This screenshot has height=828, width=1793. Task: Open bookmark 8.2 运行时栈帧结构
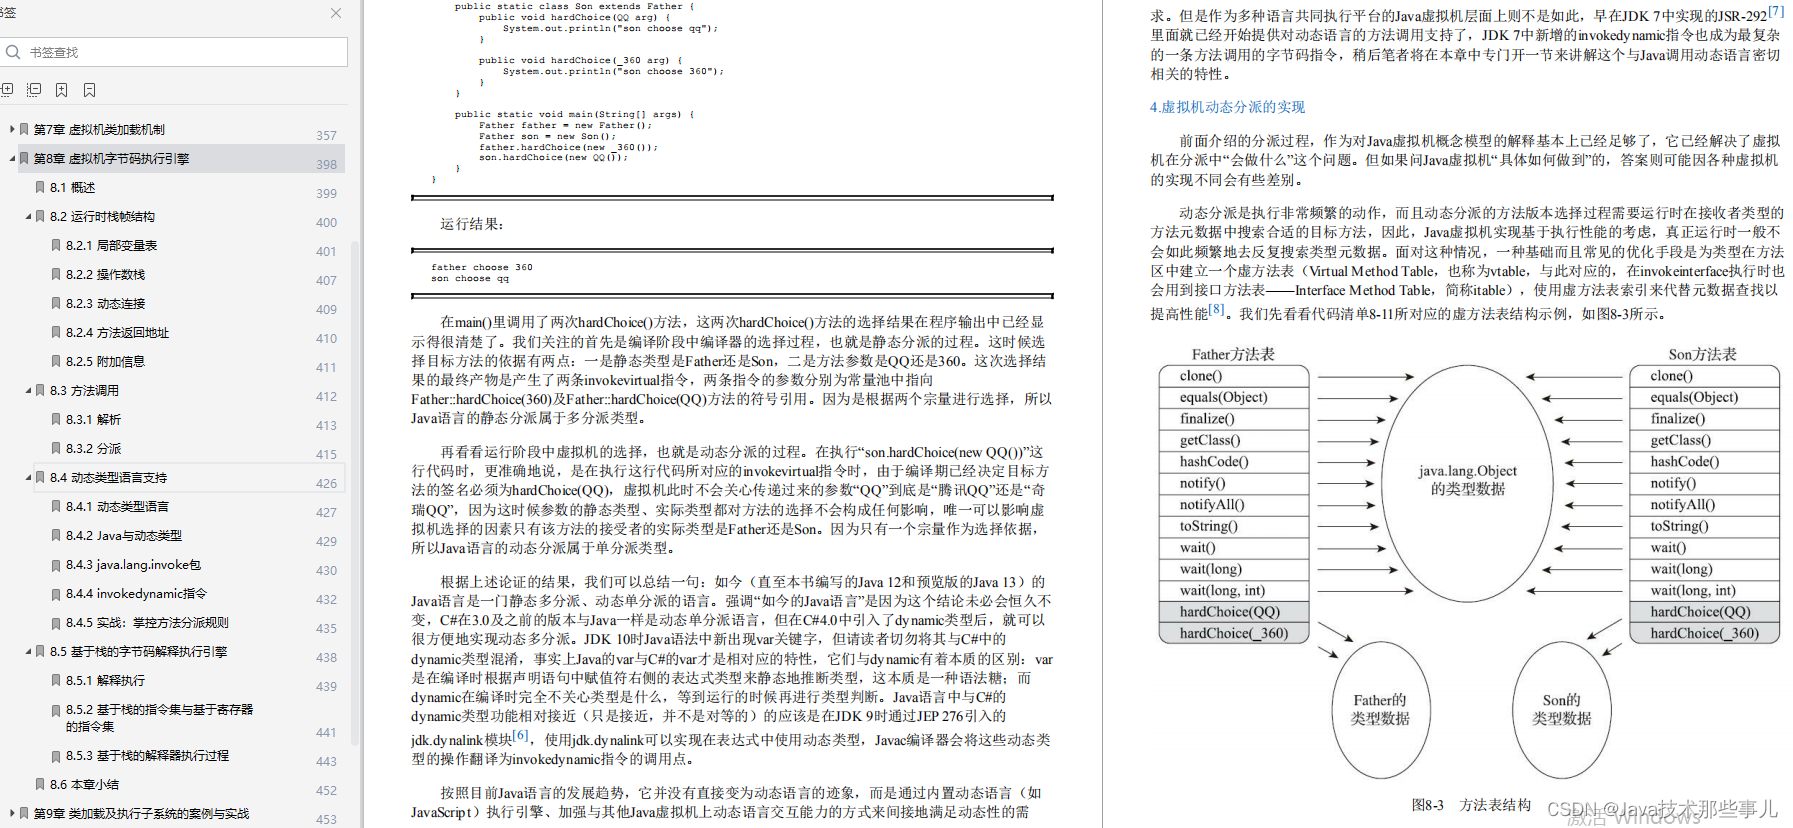tap(102, 216)
